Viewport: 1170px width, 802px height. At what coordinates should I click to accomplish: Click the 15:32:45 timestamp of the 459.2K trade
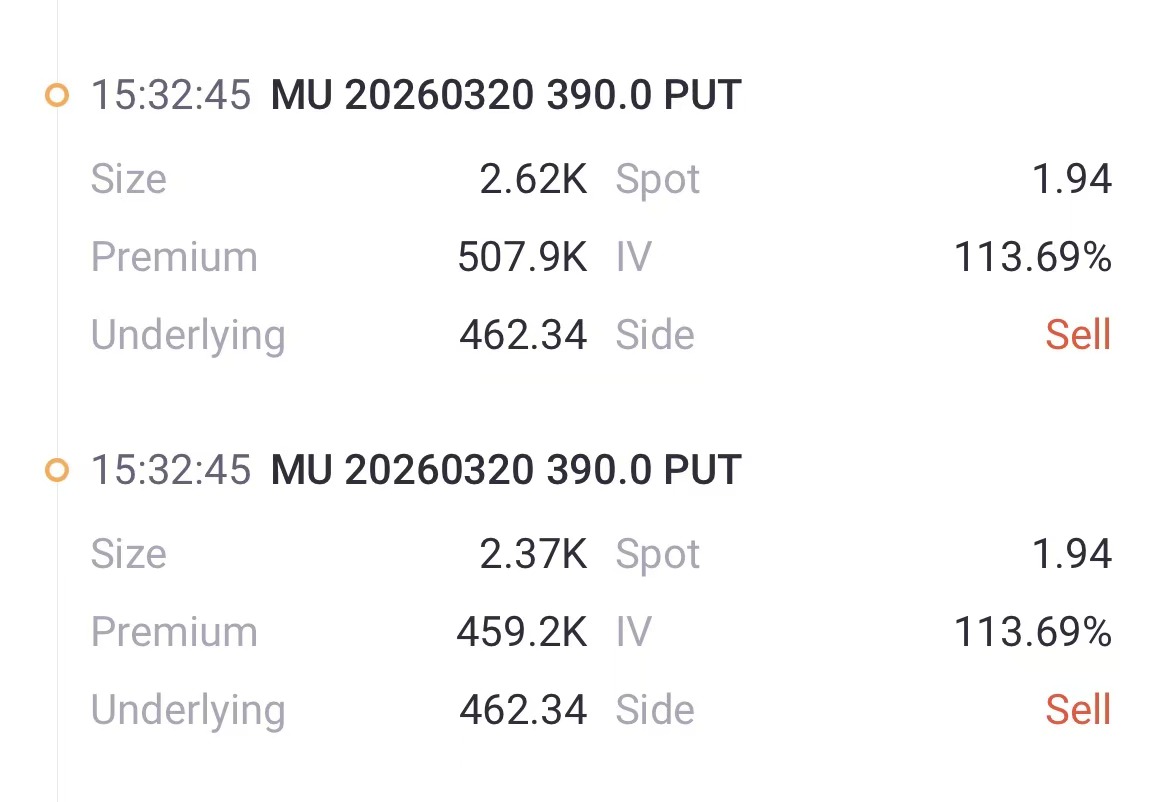[x=171, y=470]
